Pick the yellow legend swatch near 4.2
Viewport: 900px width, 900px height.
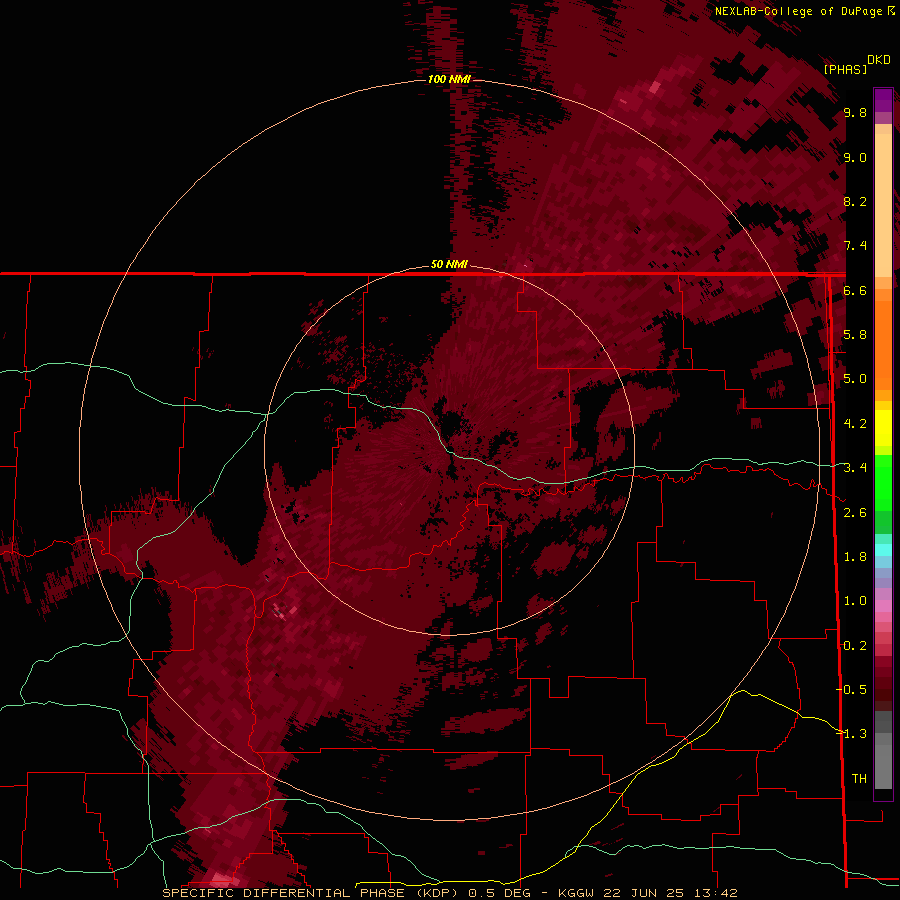pos(883,428)
